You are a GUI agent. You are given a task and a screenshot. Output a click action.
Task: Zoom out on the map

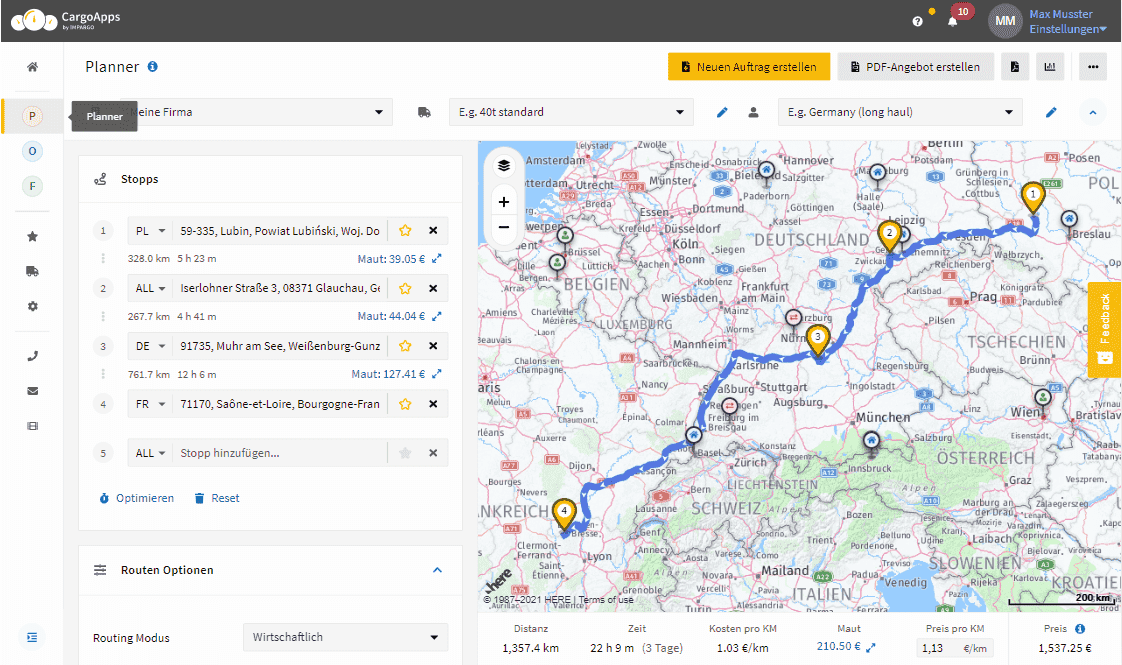pyautogui.click(x=503, y=227)
